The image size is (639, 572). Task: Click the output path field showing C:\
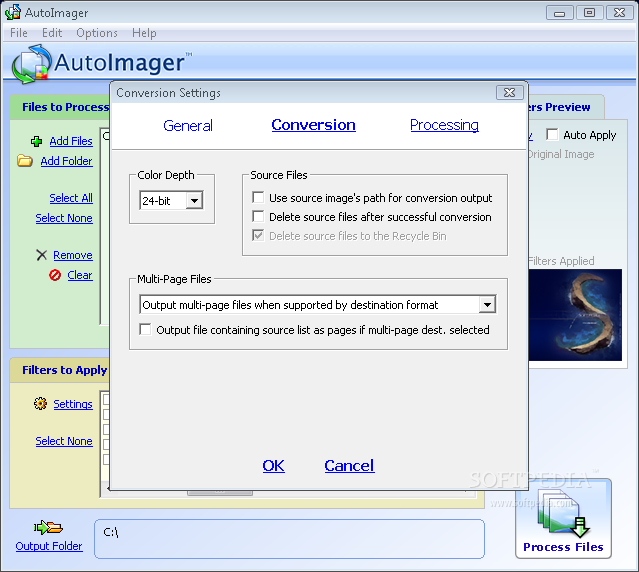coord(289,539)
